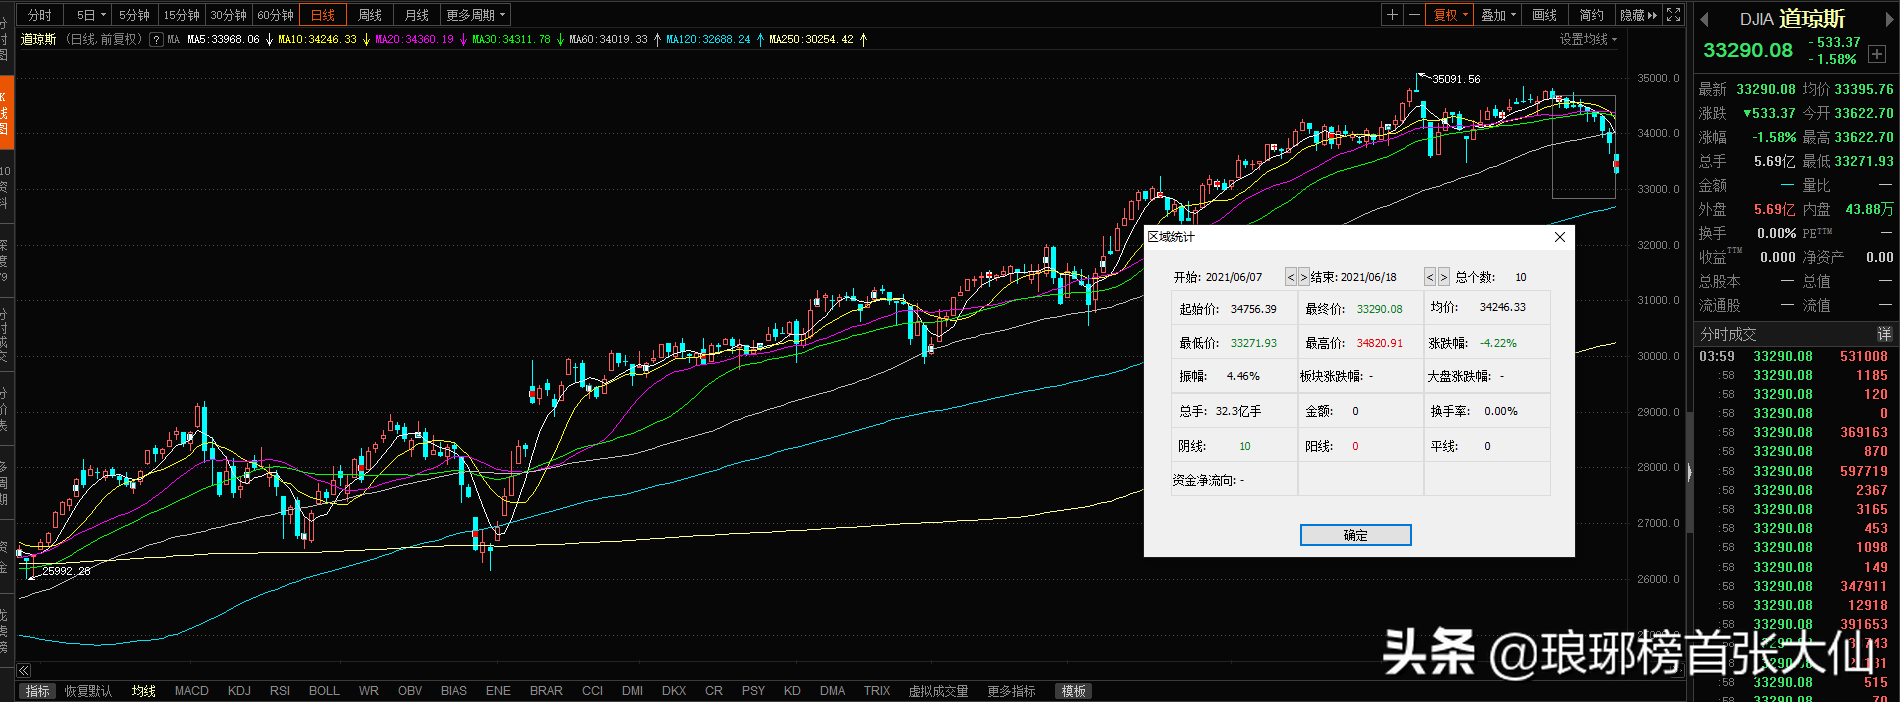This screenshot has height=702, width=1900.
Task: Click the 模板 template button
Action: (1074, 691)
